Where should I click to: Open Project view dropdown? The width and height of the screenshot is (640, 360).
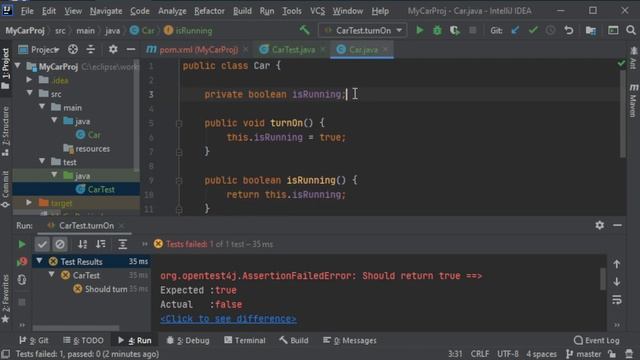point(40,49)
